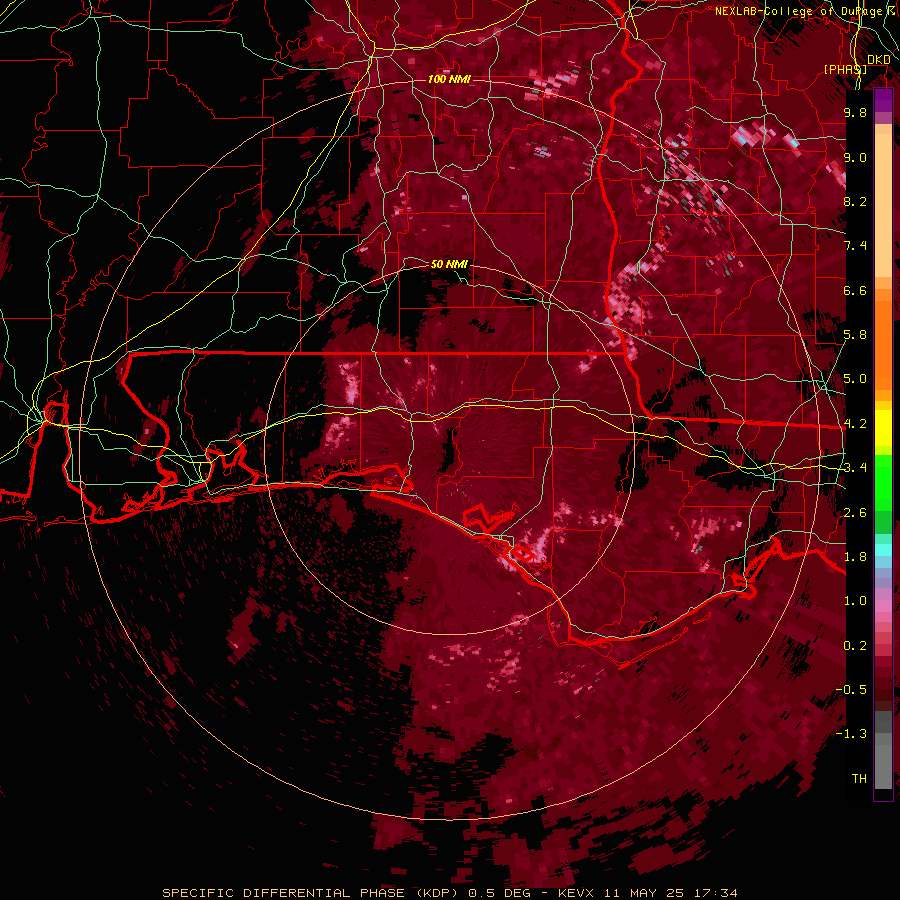
Task: Click the [PHAS] unit label
Action: [845, 70]
